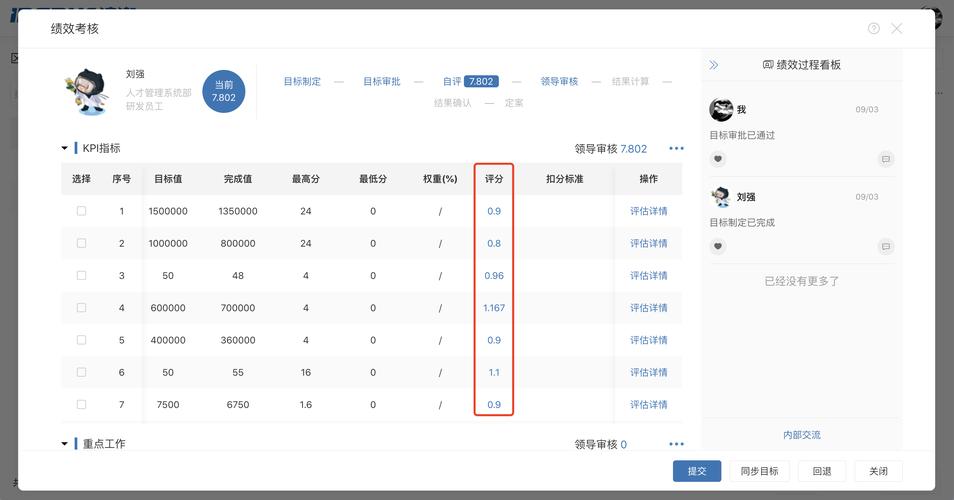Viewport: 954px width, 500px height.
Task: Click 刘强's avatar in the header
Action: [84, 90]
